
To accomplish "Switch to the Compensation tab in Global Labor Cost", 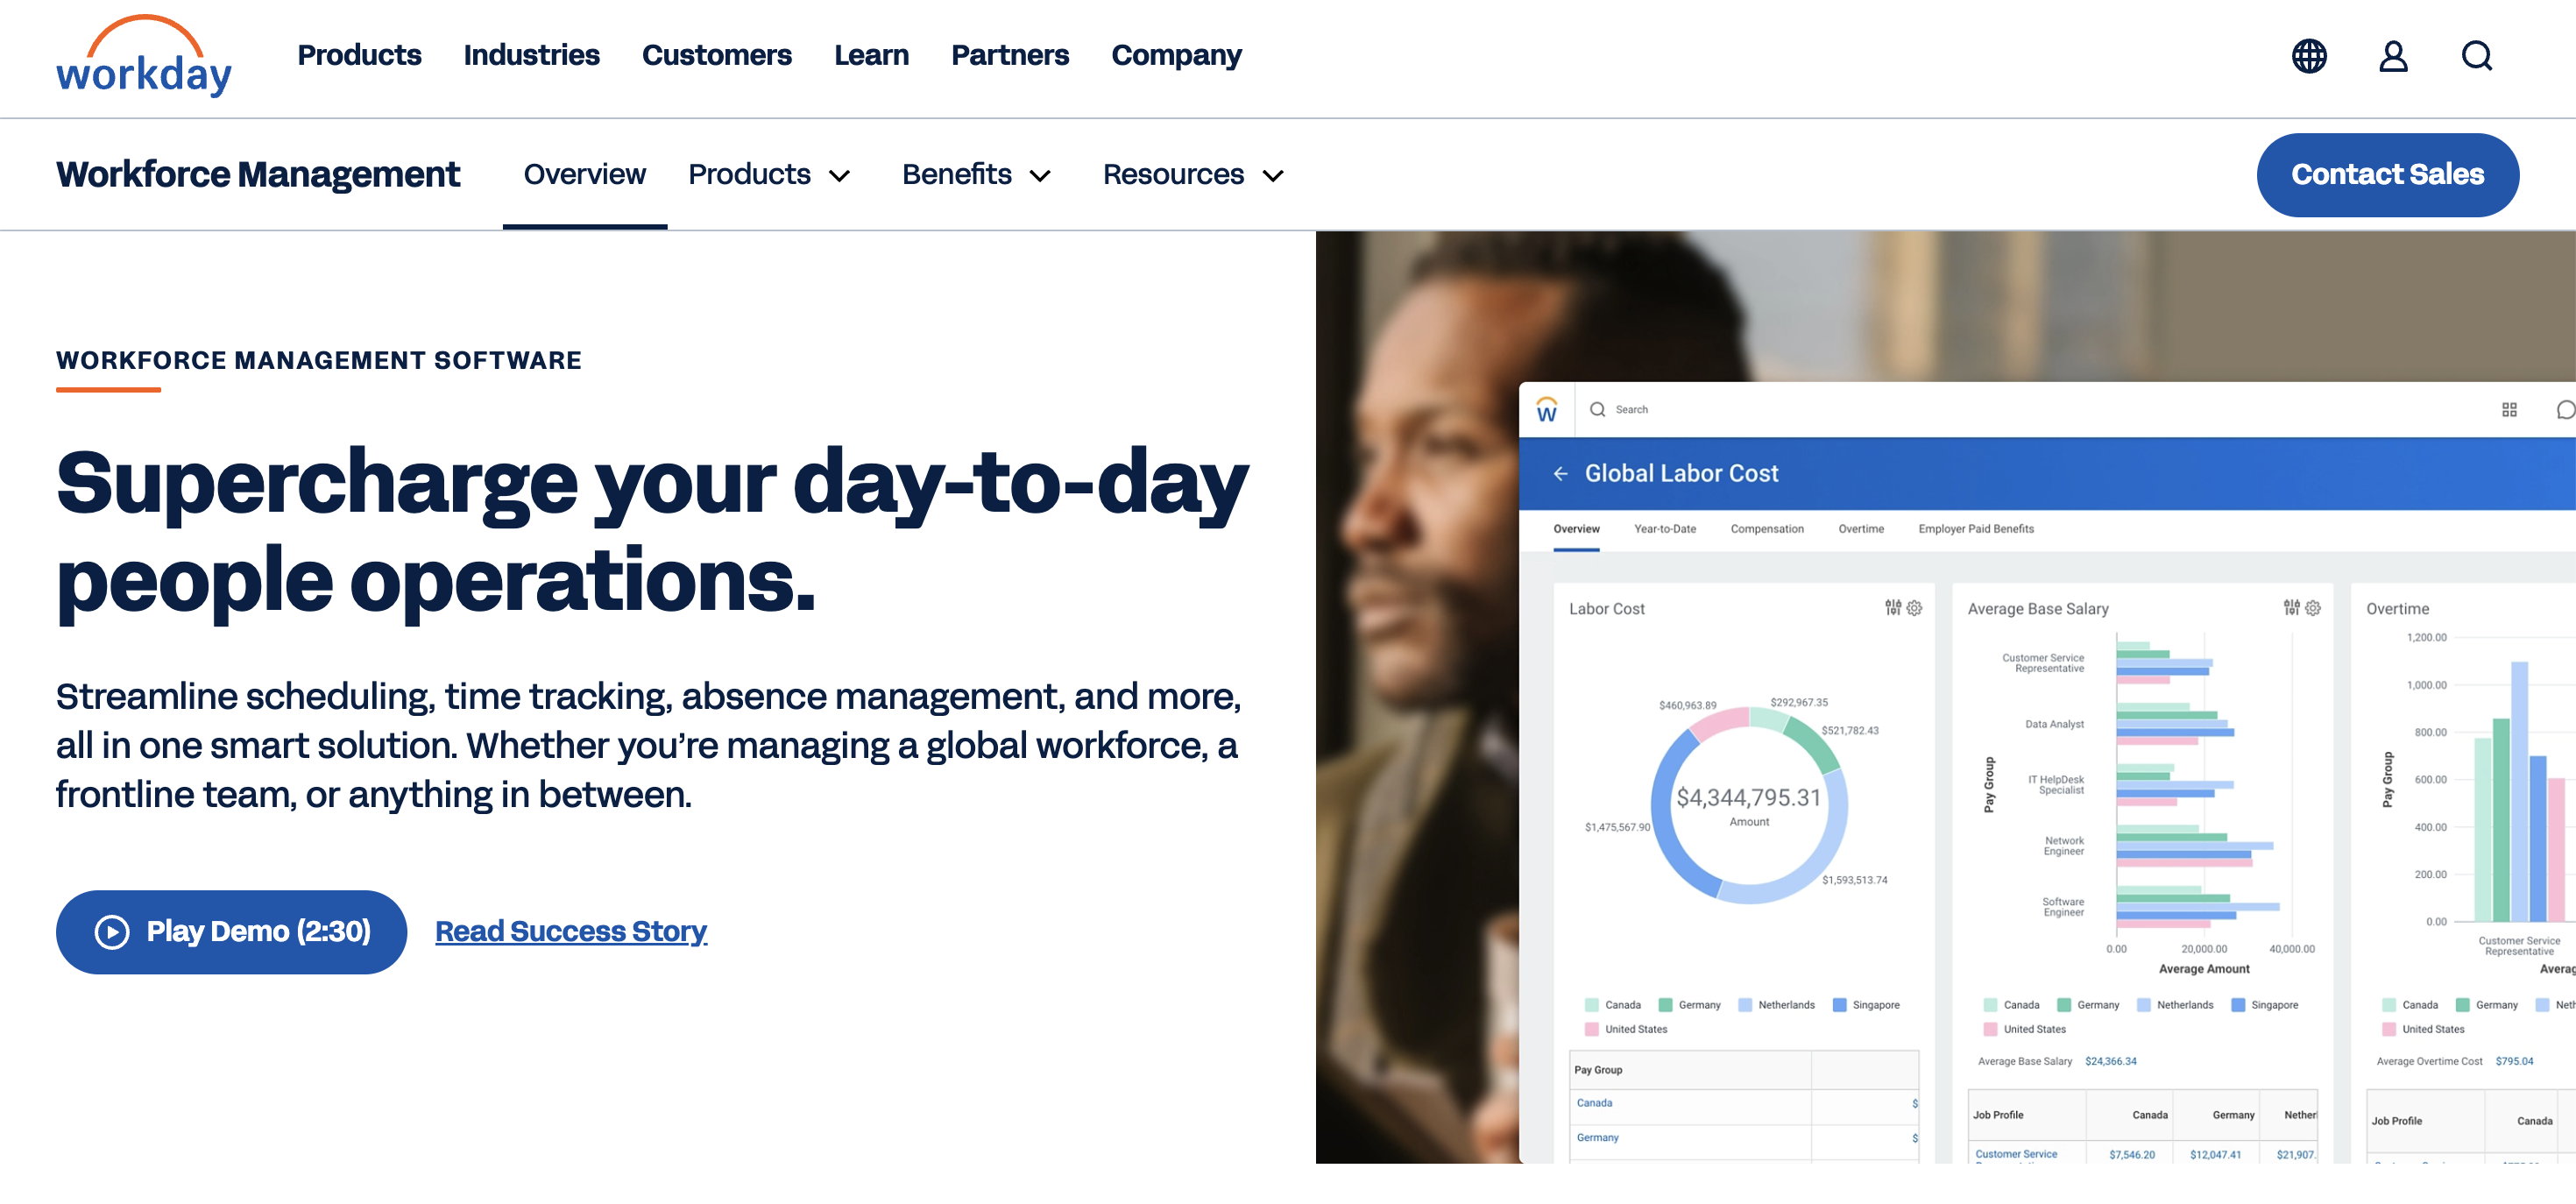I will pyautogui.click(x=1767, y=529).
